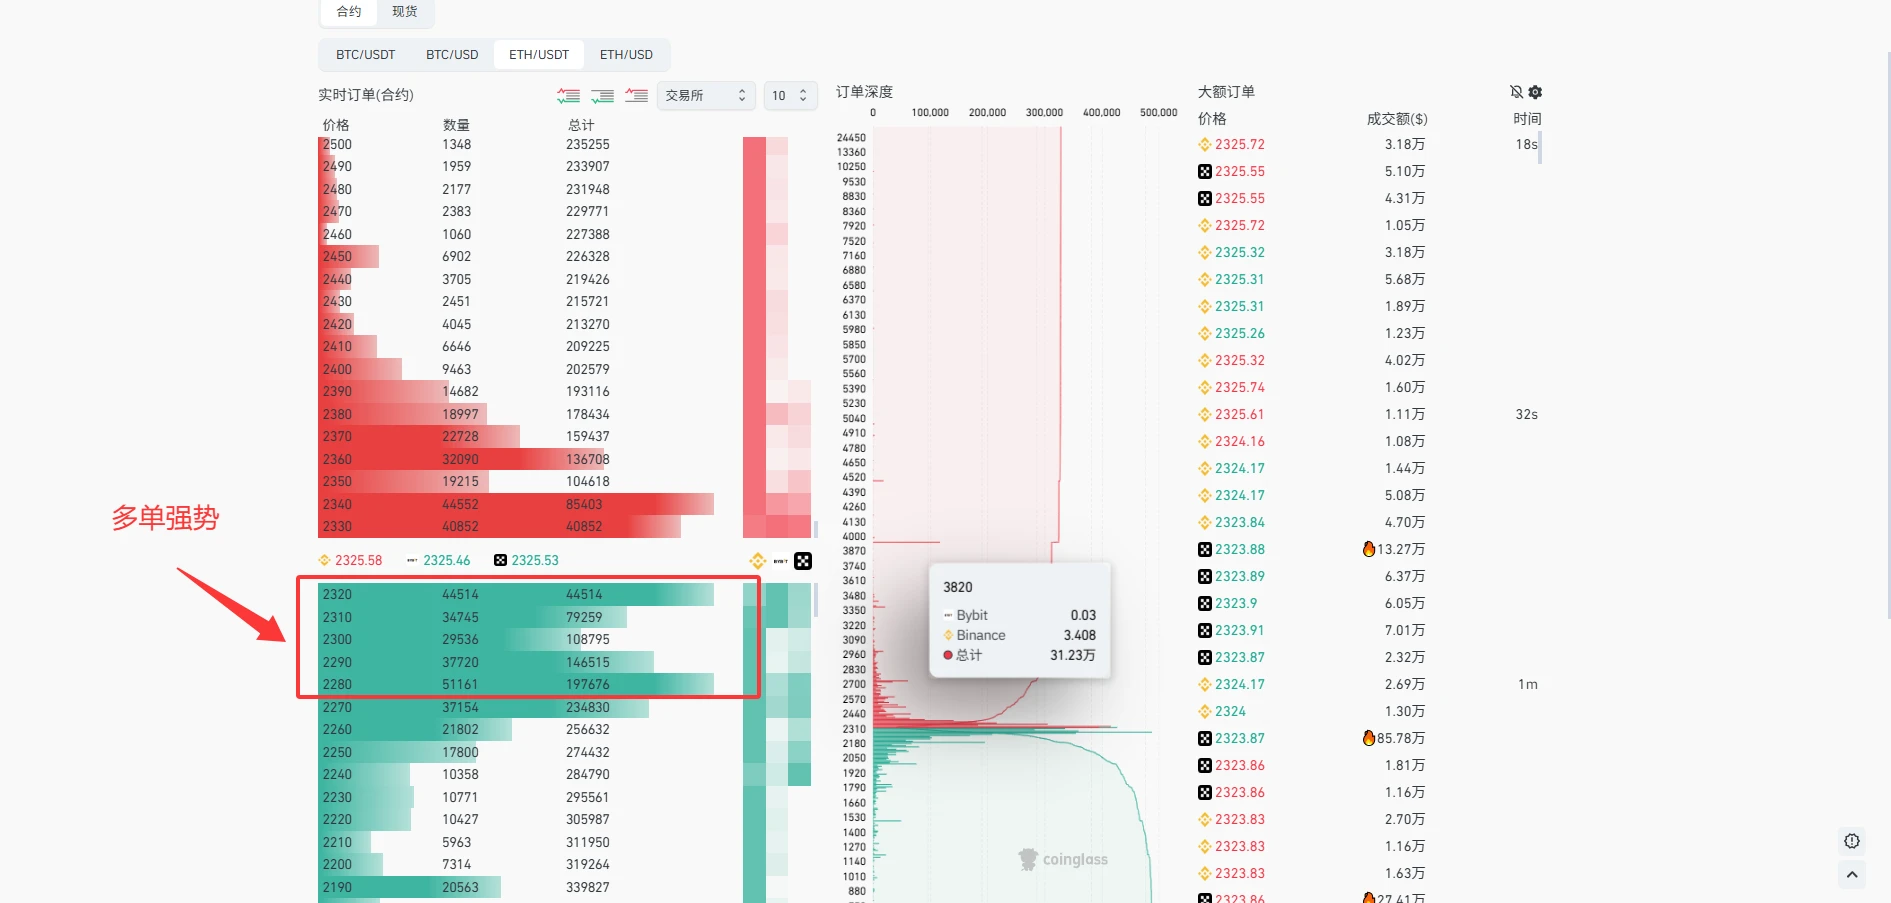This screenshot has height=903, width=1891.
Task: Show both bids and asks order book view
Action: point(569,96)
